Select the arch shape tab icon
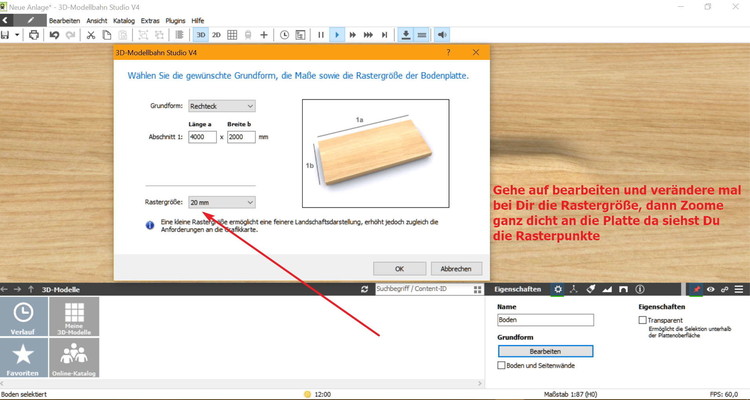This screenshot has width=750, height=400. pos(623,289)
